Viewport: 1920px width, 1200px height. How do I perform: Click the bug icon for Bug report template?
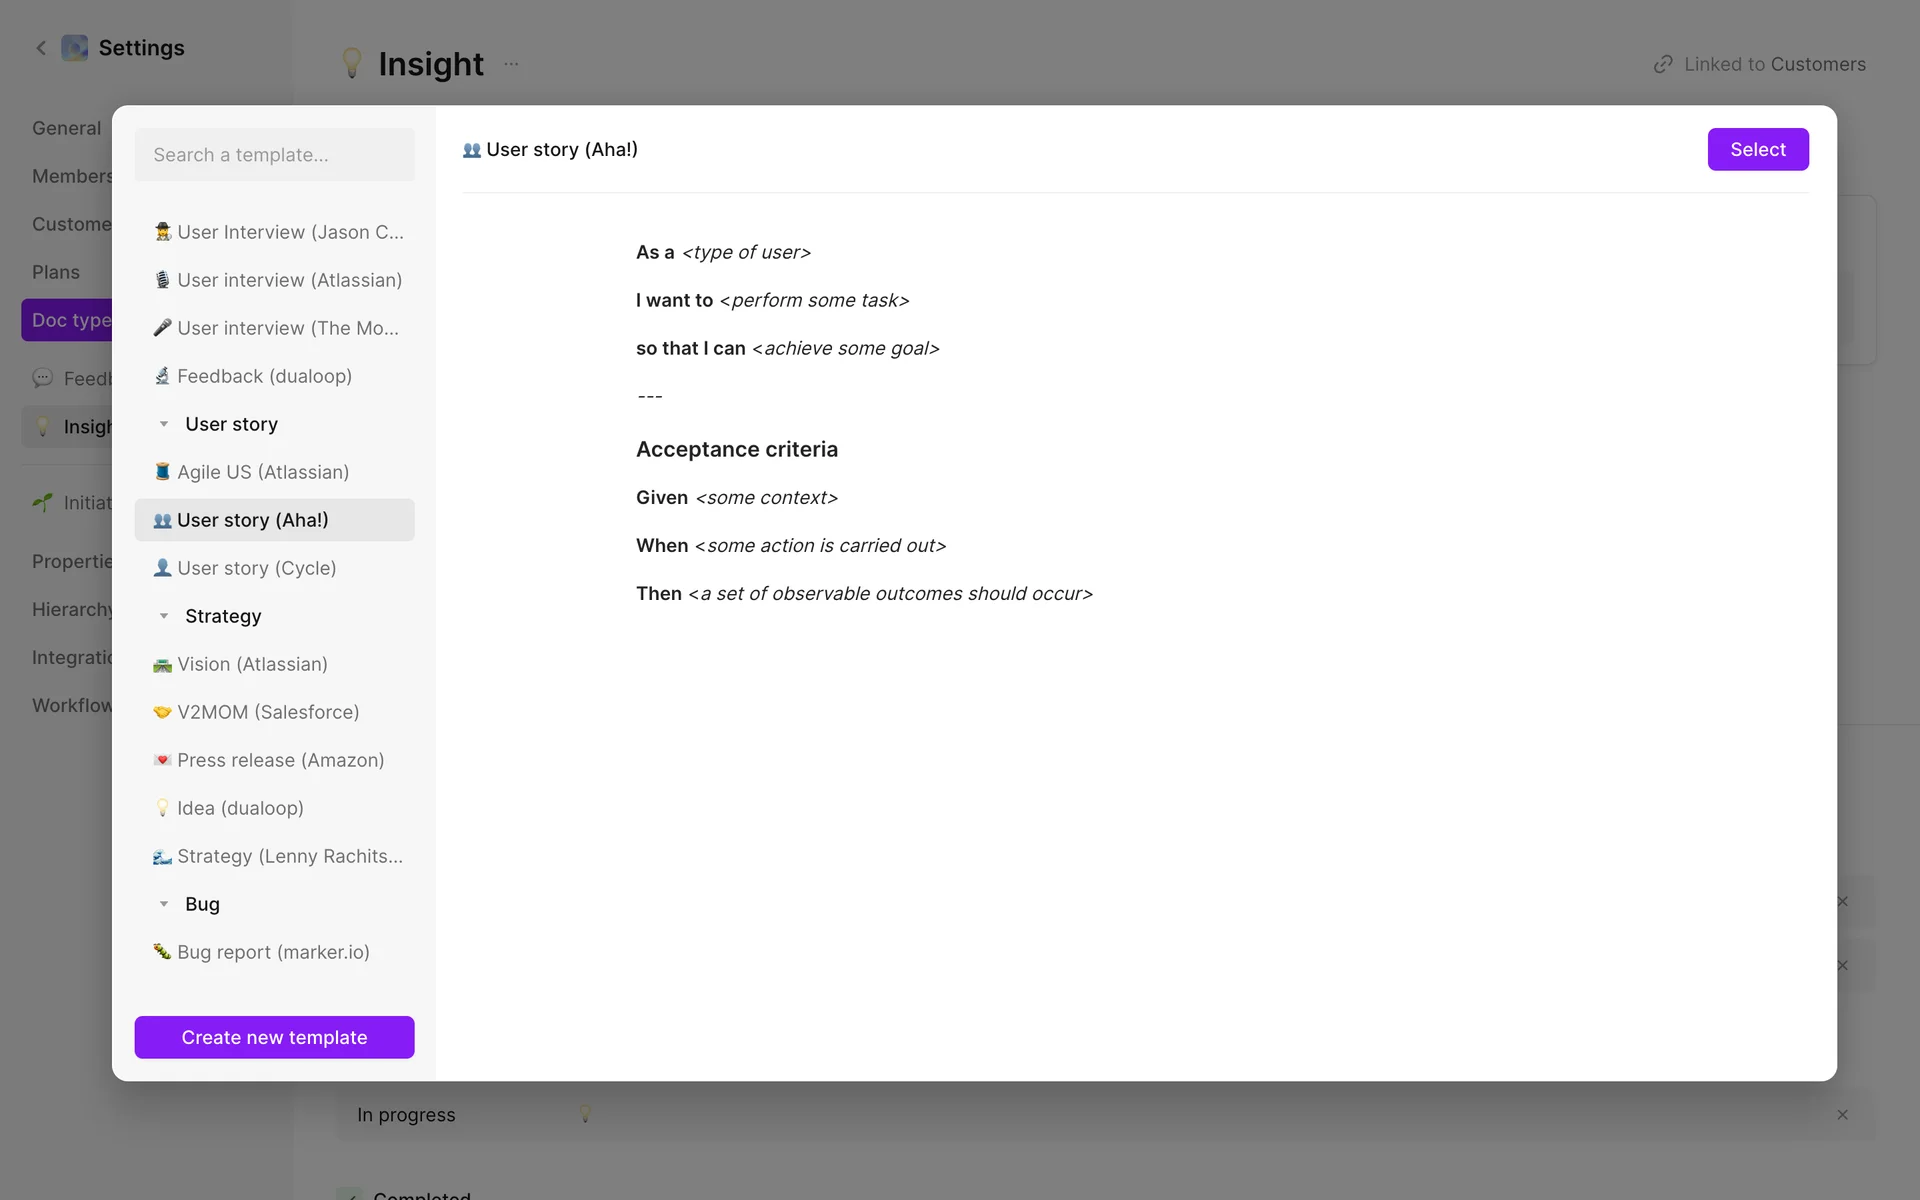(162, 952)
